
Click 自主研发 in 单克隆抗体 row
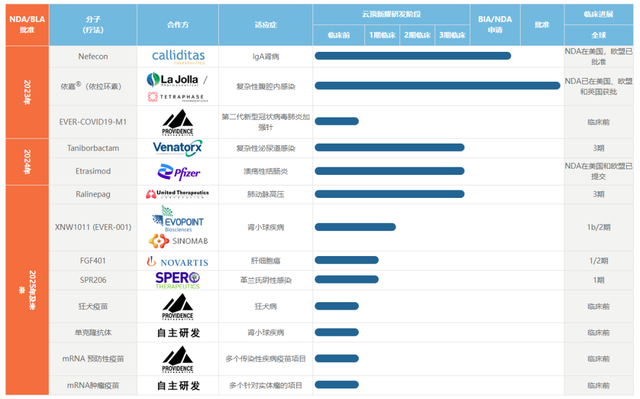178,333
